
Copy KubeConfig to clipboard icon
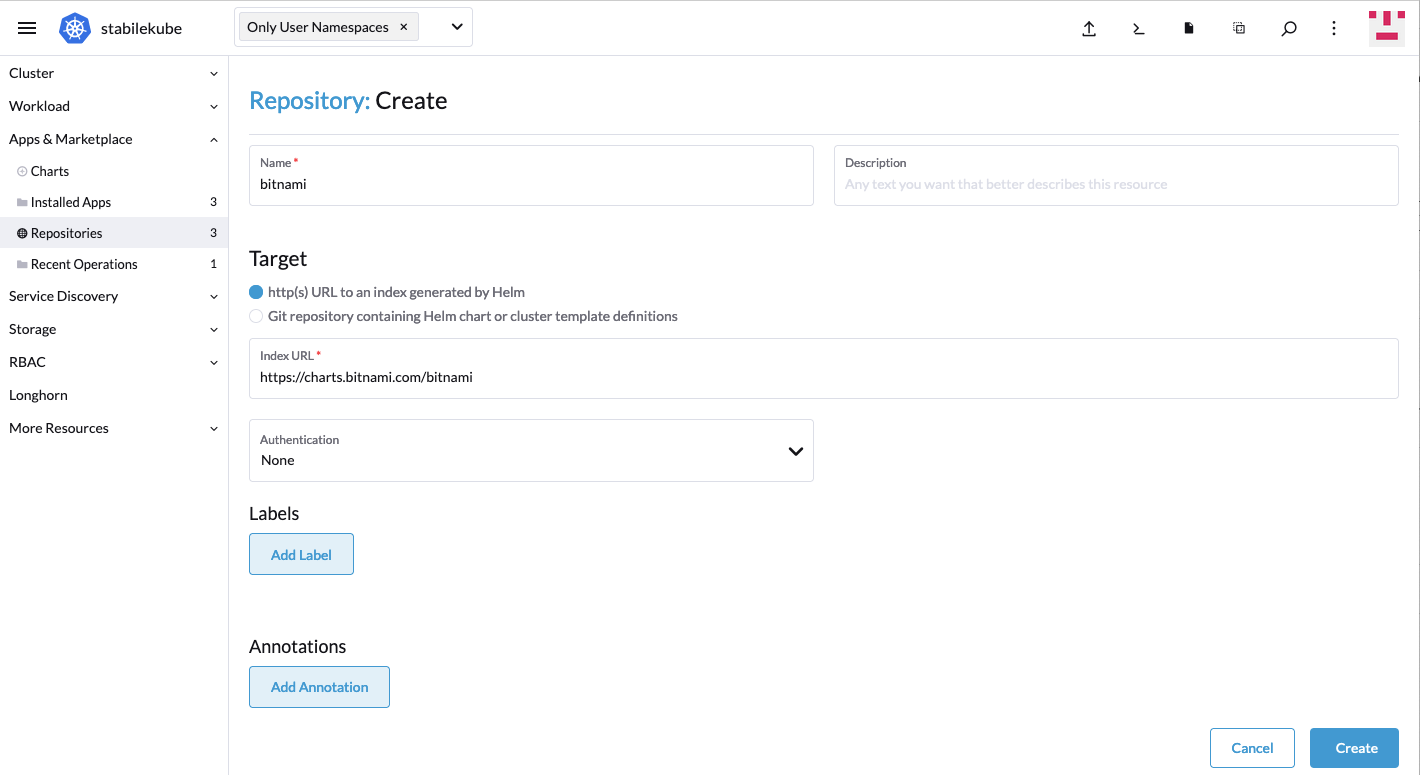pos(1239,28)
